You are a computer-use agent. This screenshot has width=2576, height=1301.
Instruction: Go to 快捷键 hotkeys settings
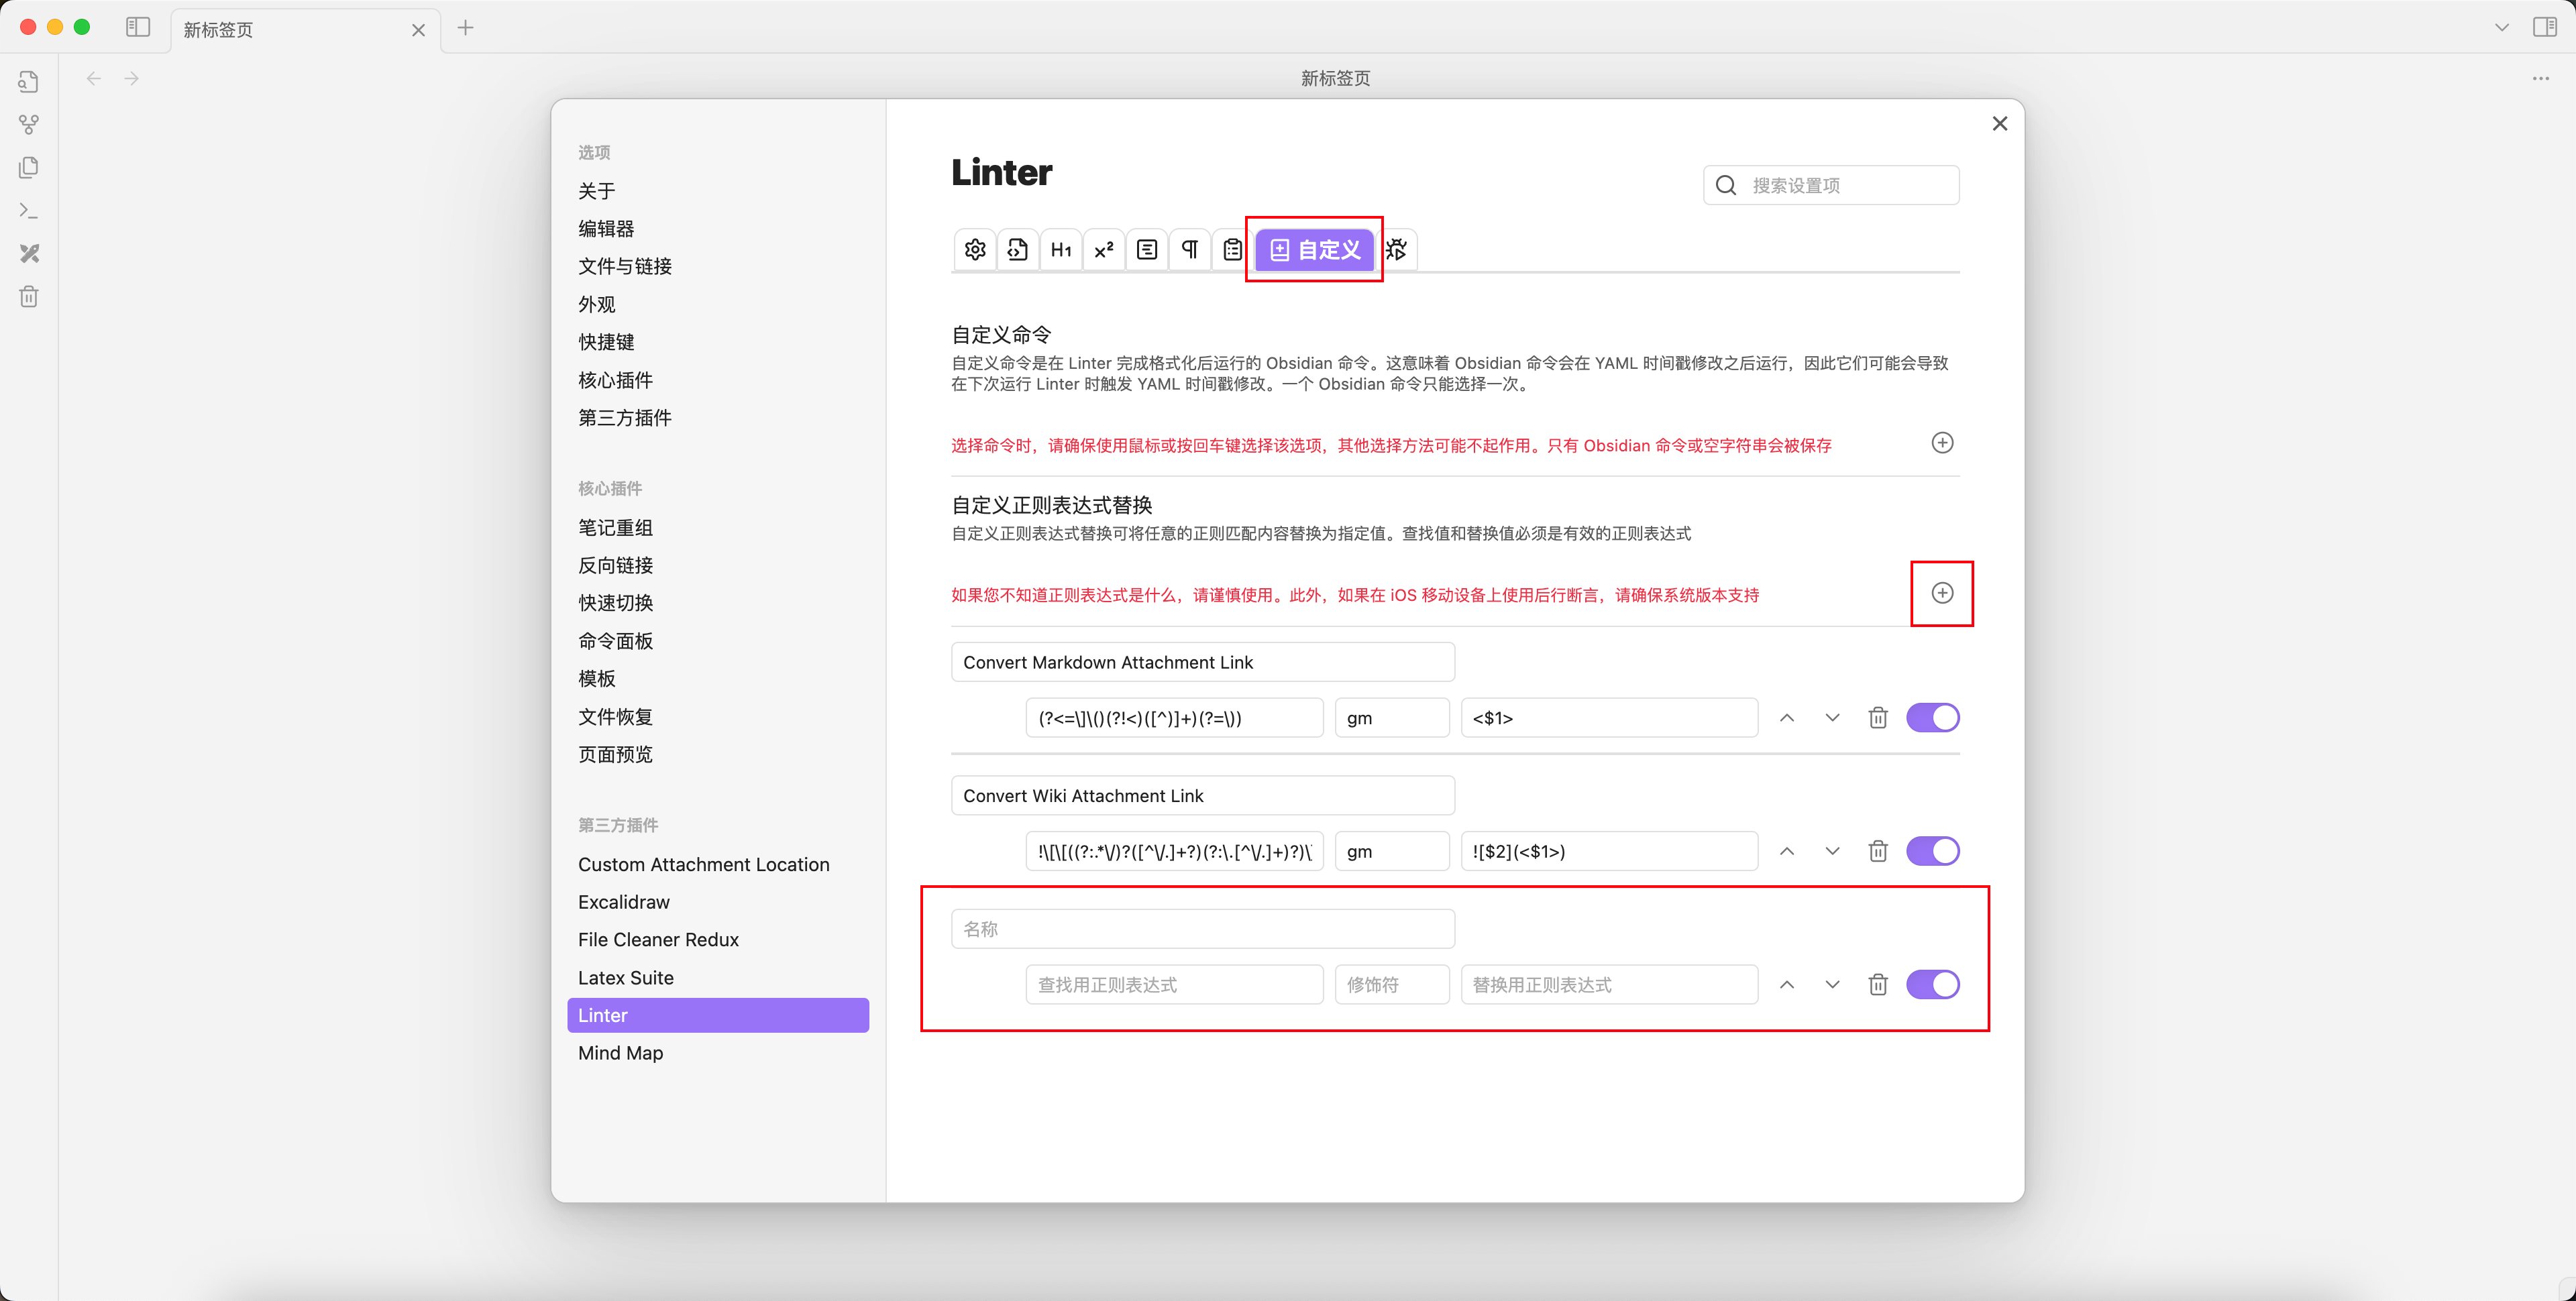click(x=606, y=342)
